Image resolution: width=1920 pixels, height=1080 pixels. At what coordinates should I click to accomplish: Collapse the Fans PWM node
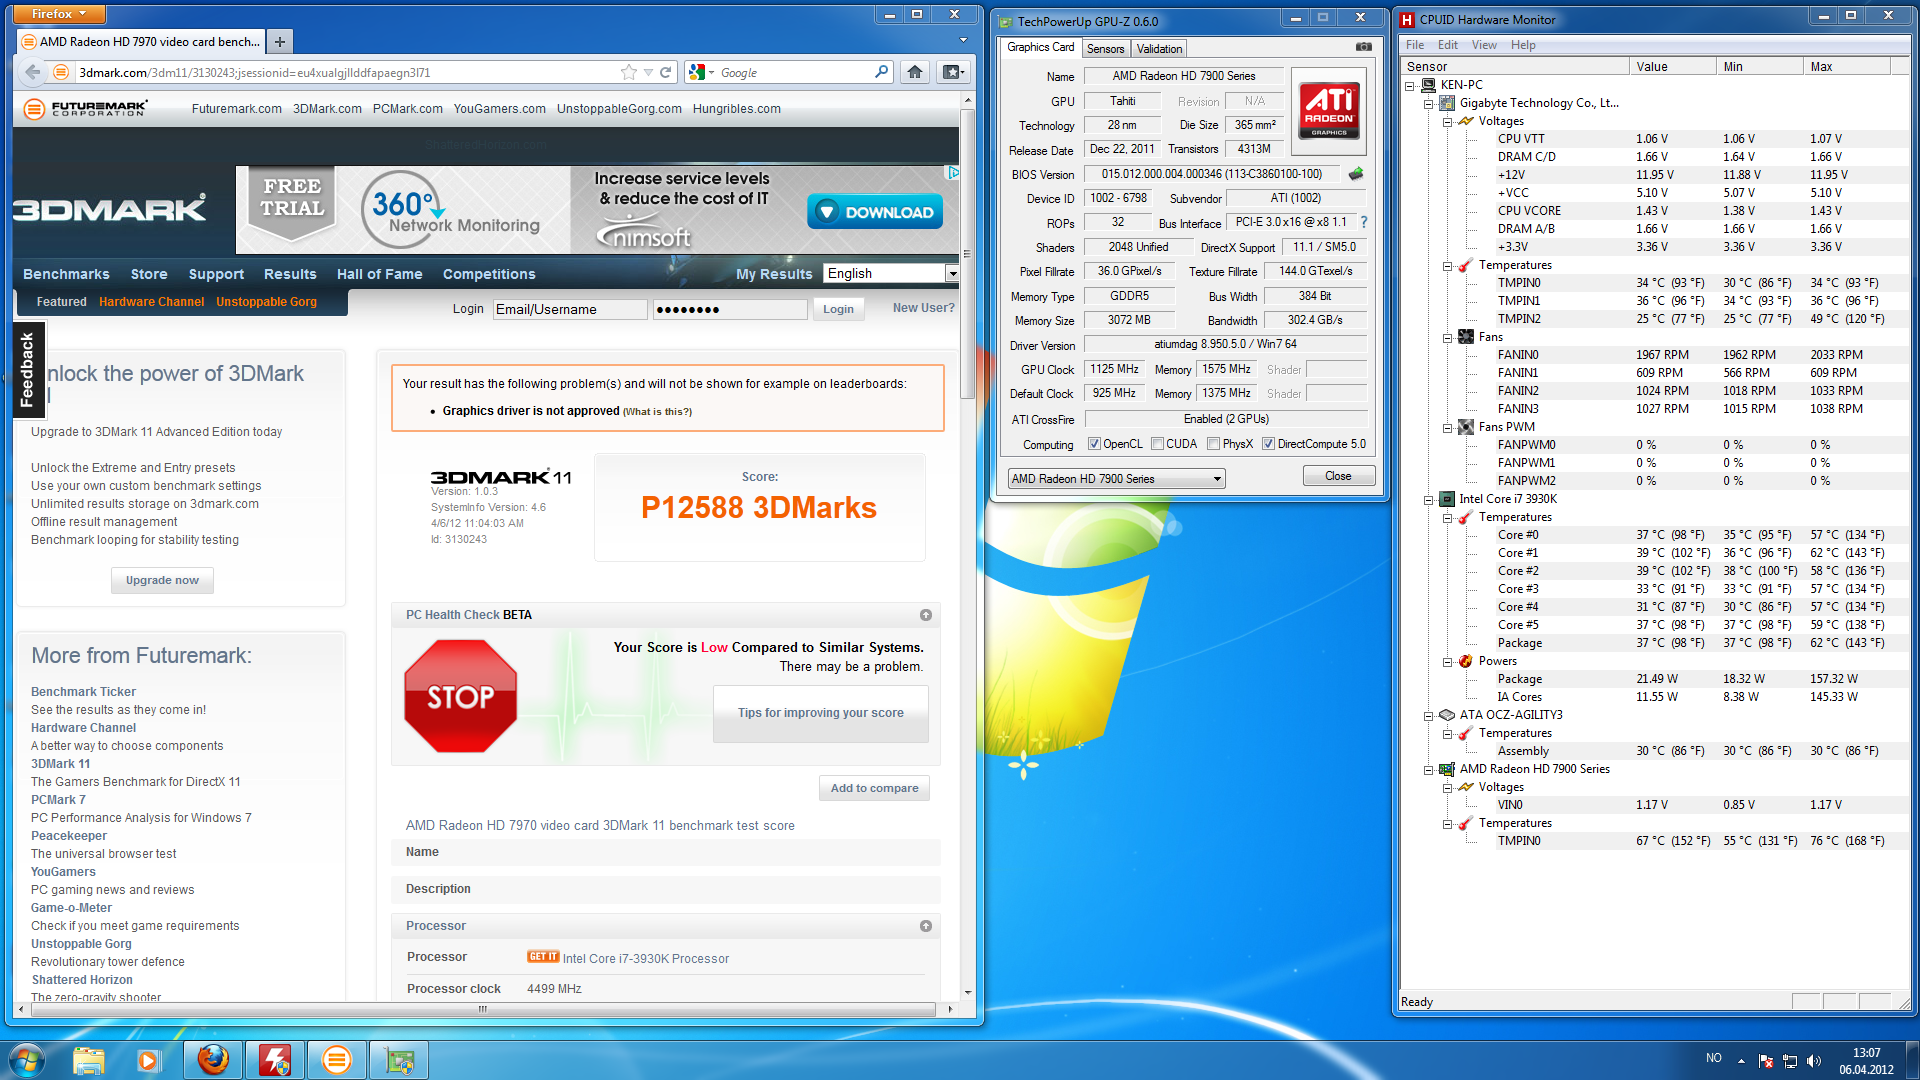(x=1447, y=427)
